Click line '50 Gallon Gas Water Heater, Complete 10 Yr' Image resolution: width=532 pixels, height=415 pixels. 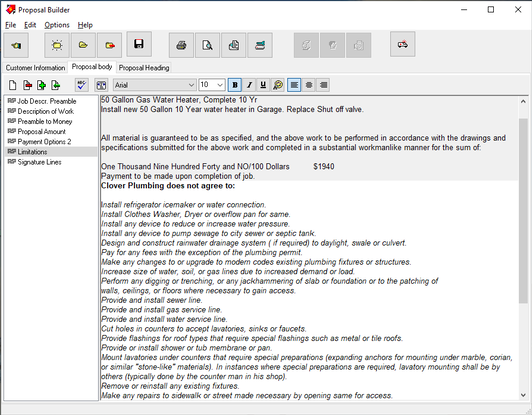pos(179,100)
